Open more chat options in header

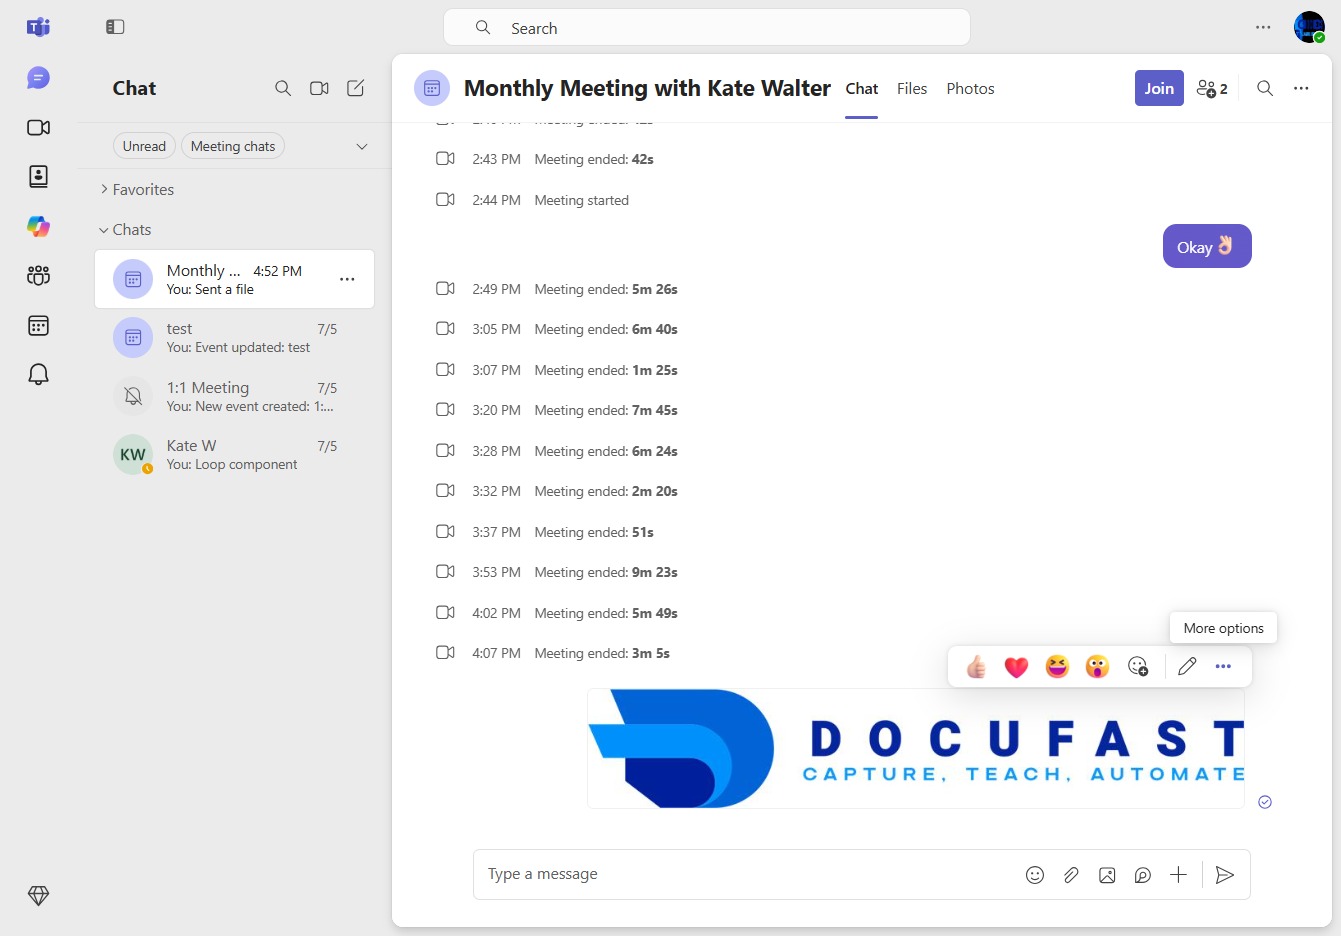[1301, 88]
